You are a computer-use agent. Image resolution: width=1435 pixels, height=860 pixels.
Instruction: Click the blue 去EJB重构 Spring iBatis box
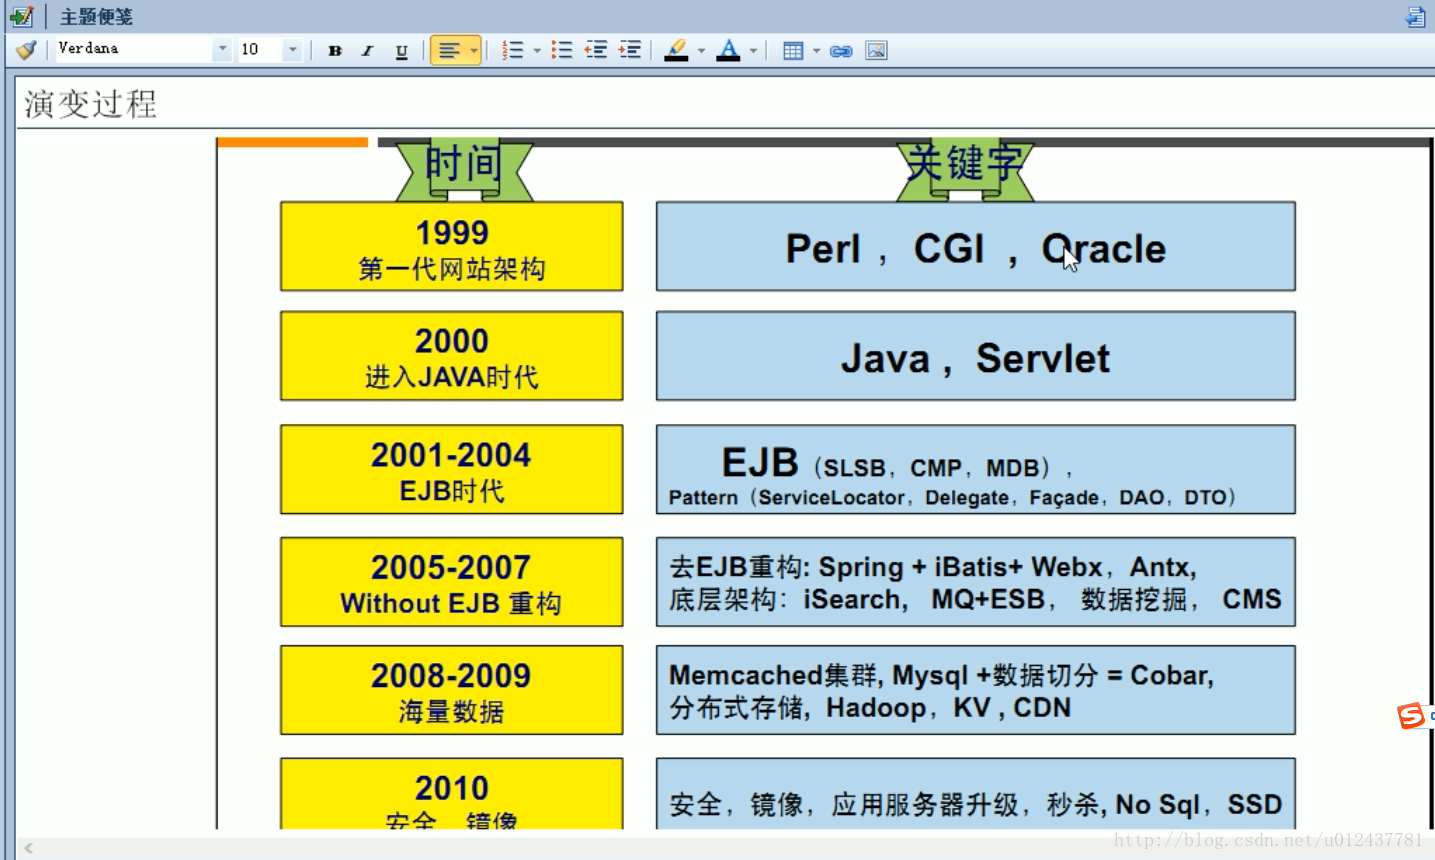(976, 582)
